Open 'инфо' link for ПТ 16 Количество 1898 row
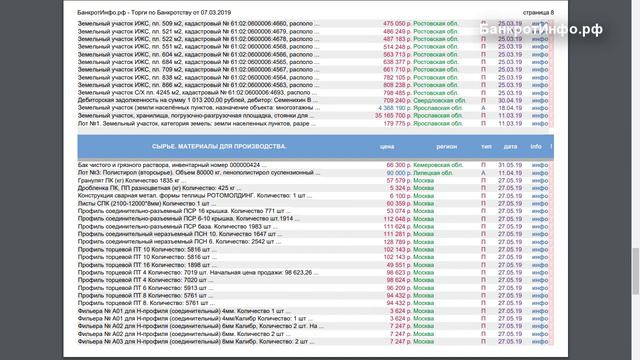Viewport: 640px width, 360px height. 540,265
